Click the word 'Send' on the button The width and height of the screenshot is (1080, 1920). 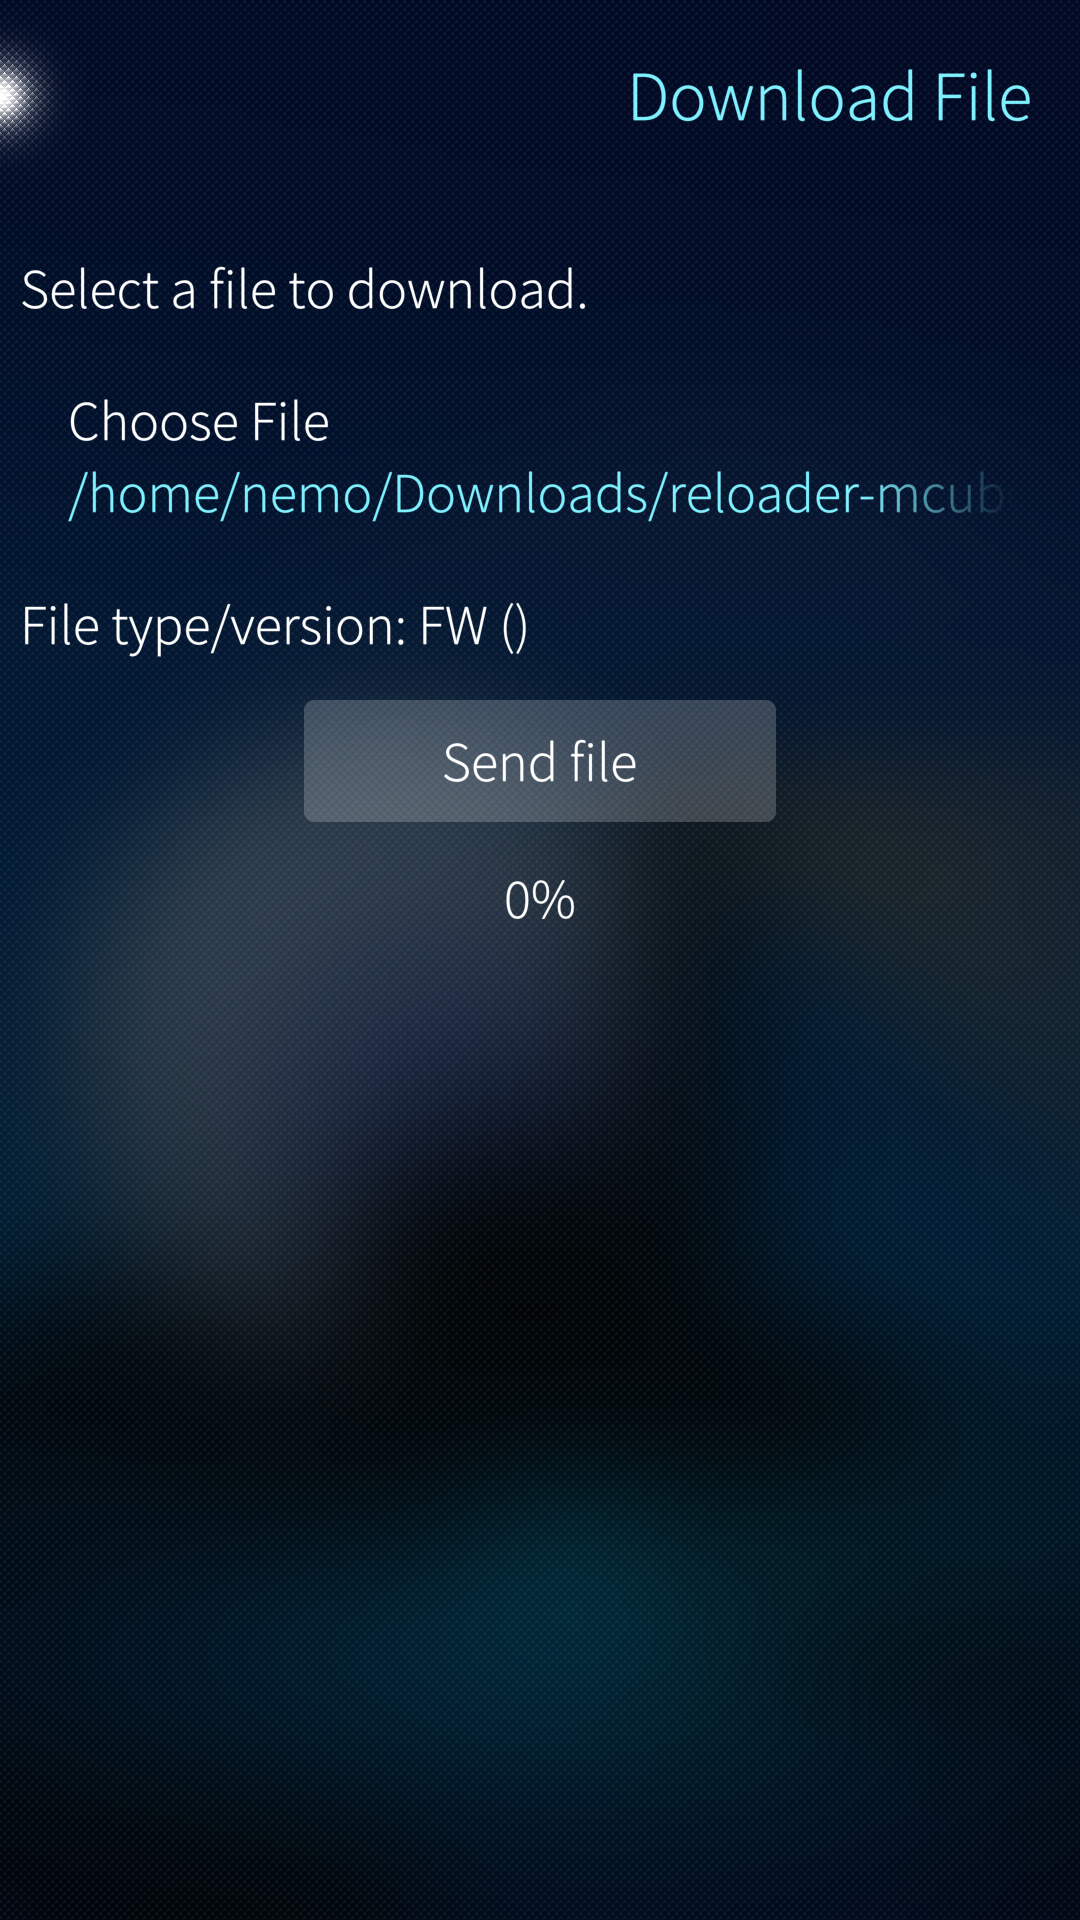[x=499, y=762]
